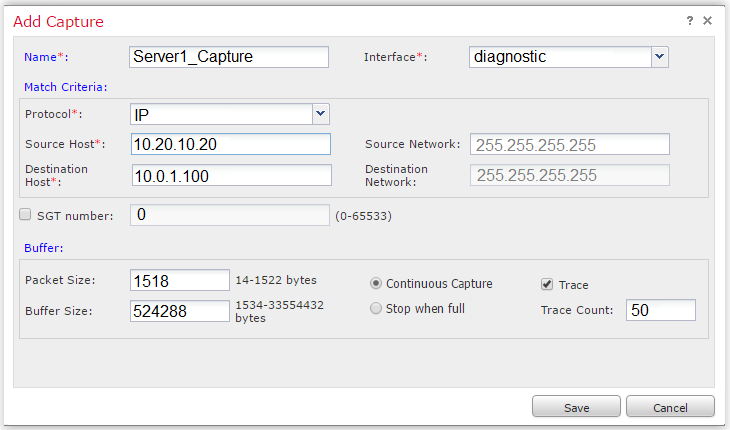Click the Source Network label
The image size is (730, 430).
(x=412, y=144)
